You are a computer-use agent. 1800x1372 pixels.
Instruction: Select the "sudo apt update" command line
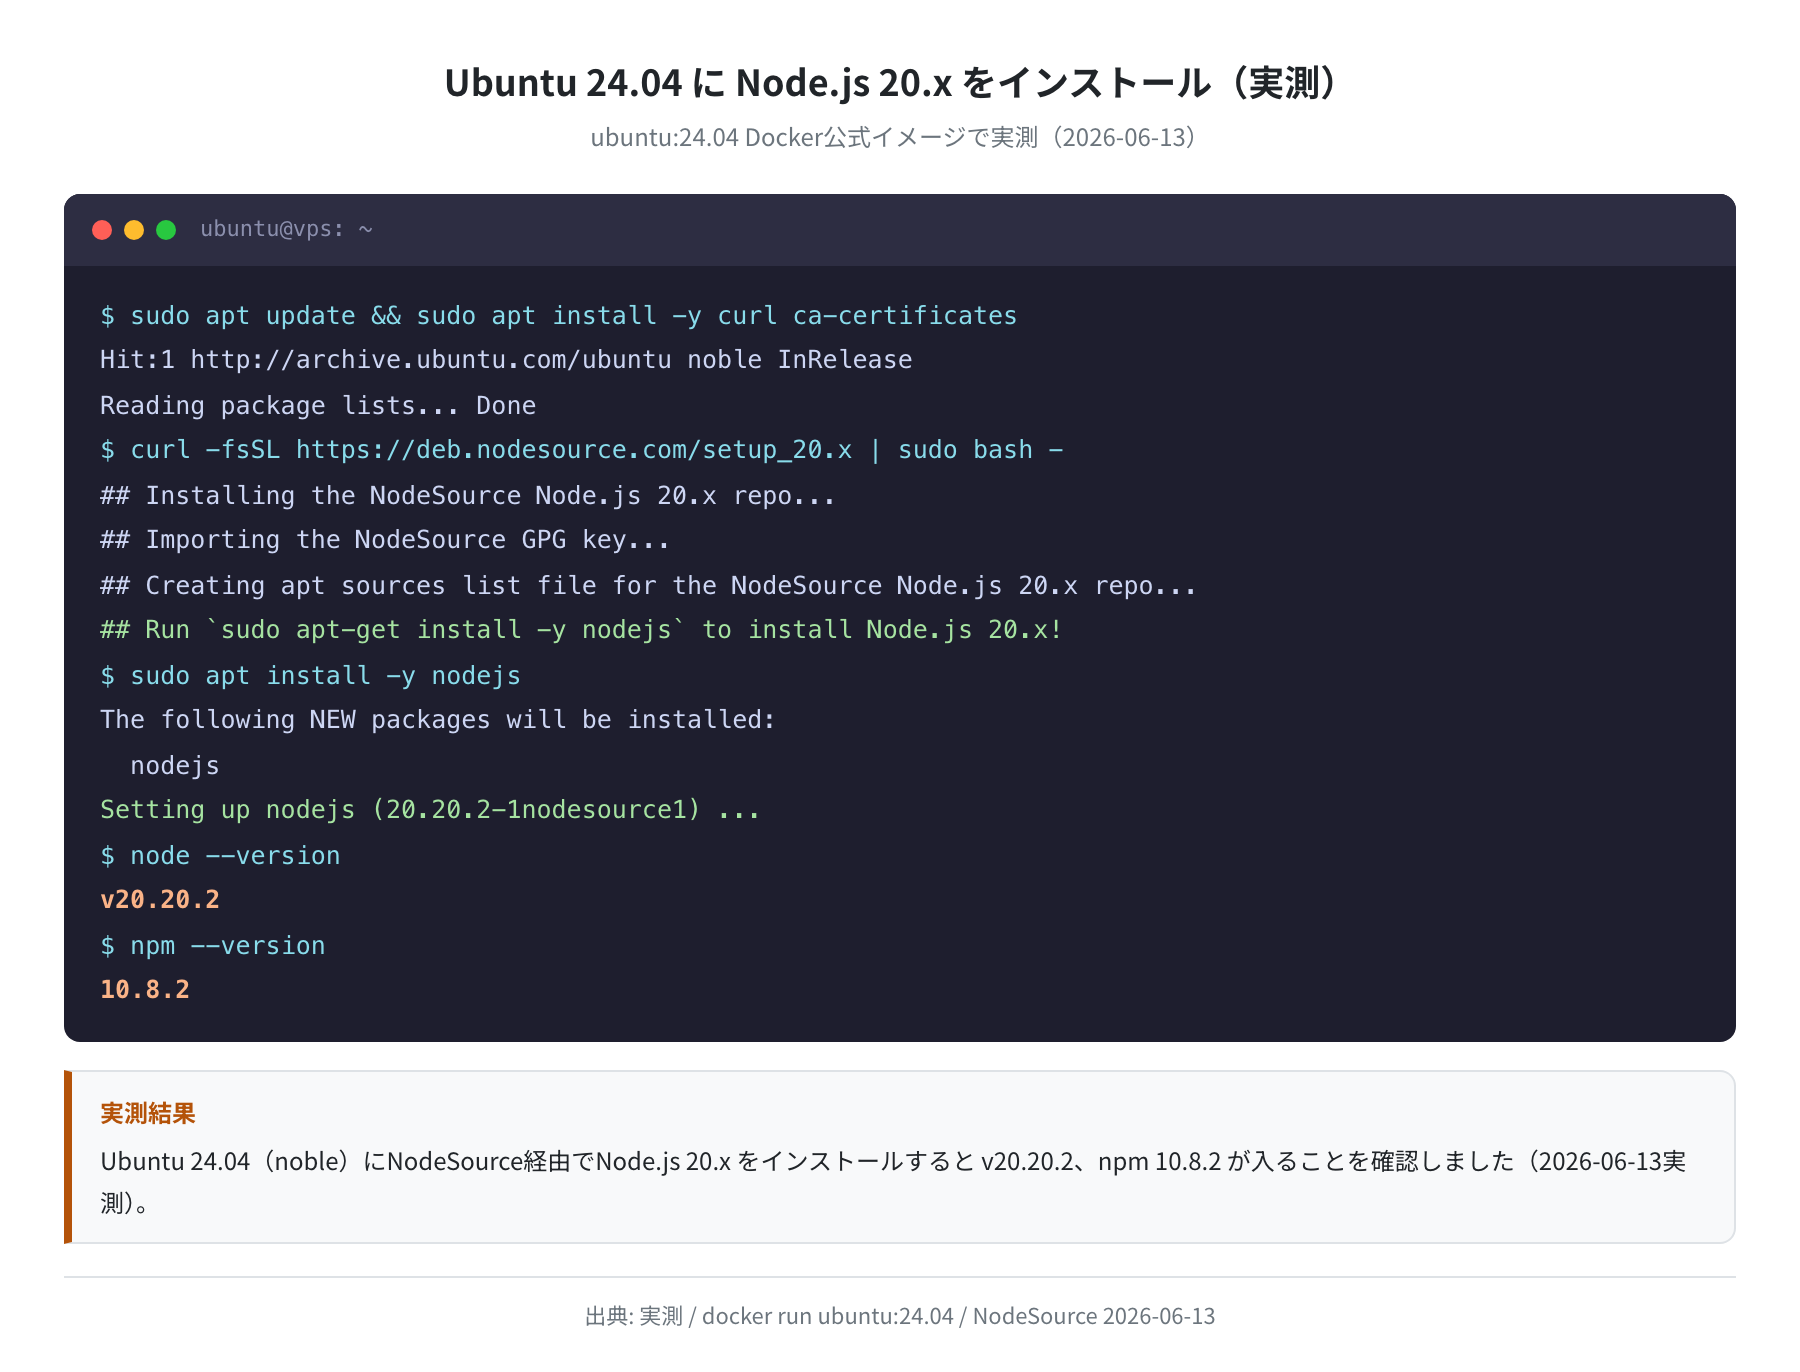pyautogui.click(x=558, y=316)
